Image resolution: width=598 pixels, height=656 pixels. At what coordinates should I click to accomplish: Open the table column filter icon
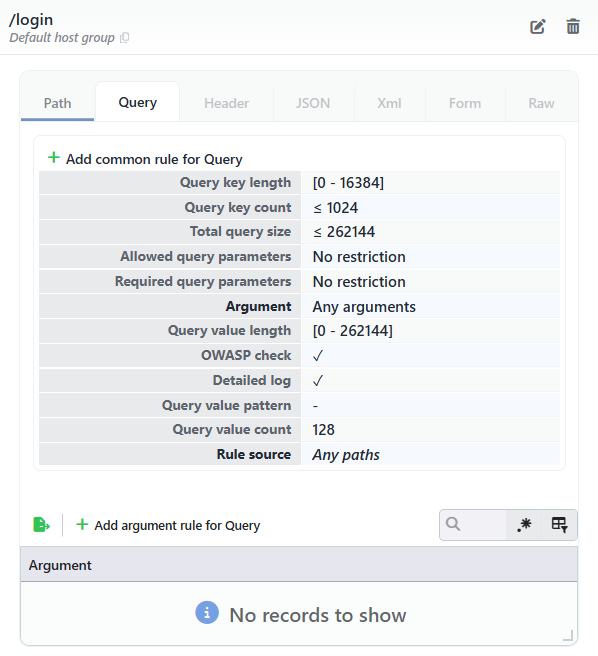[560, 525]
